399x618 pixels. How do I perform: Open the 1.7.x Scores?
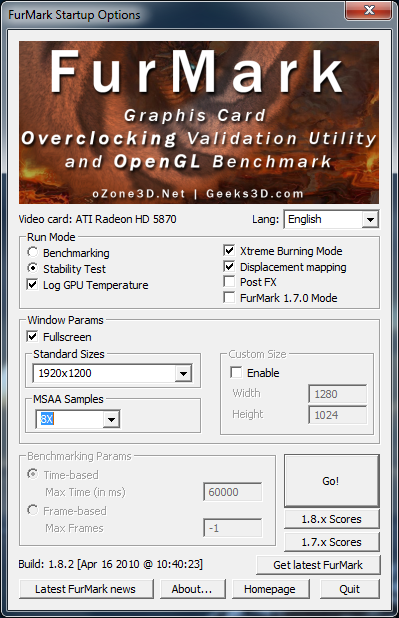click(x=332, y=542)
